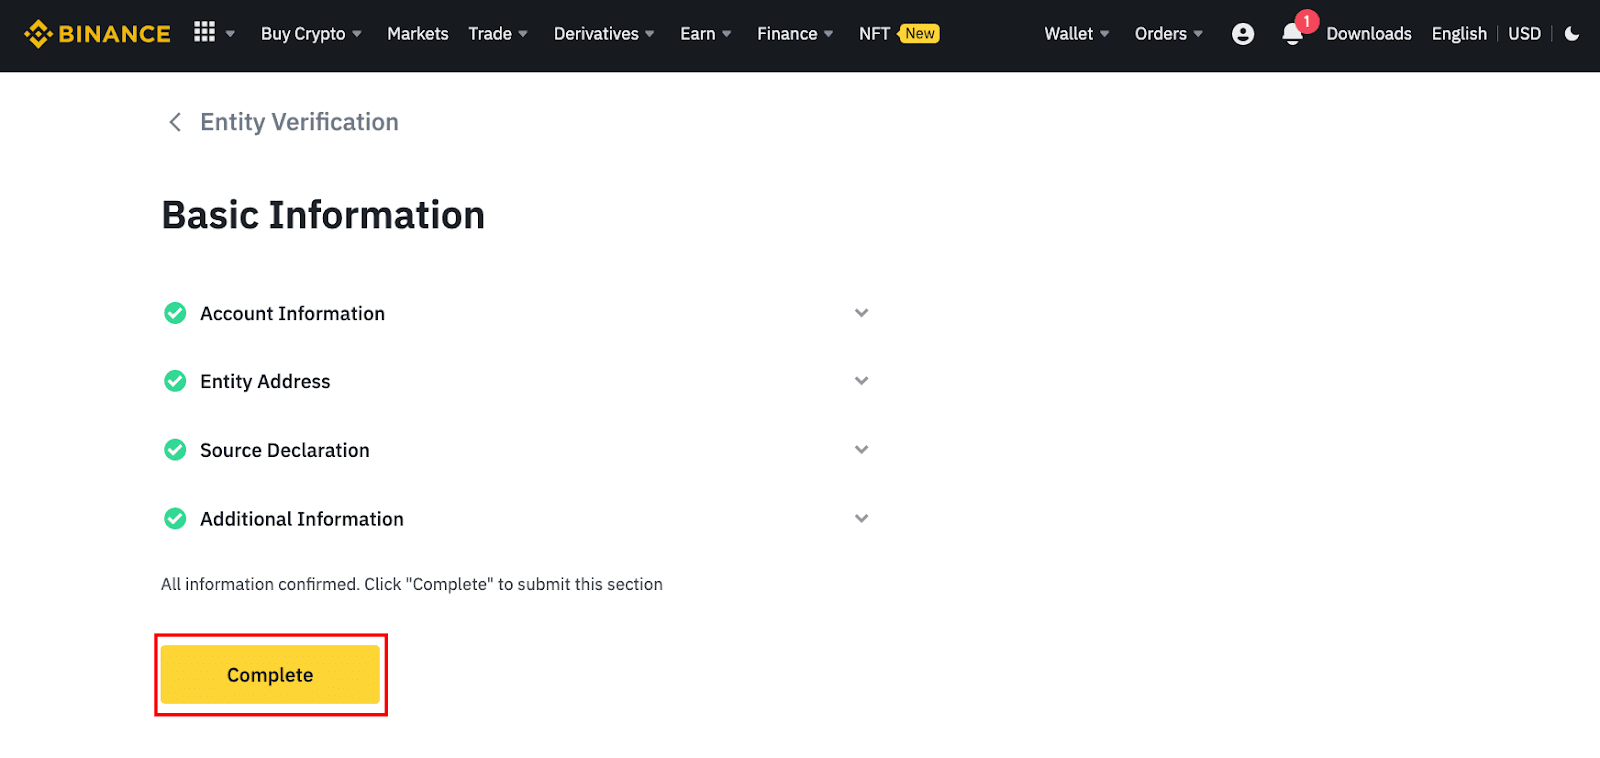Open the Finance dropdown menu
Screen dimensions: 1600x758
pos(795,34)
